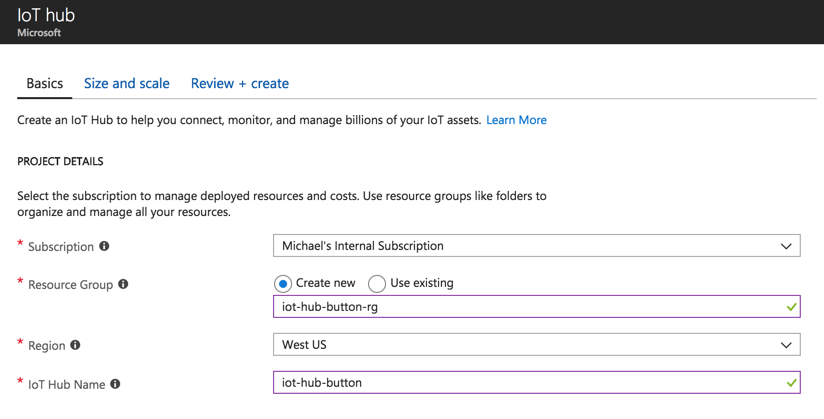Click the info icon beside Region
This screenshot has height=419, width=824.
click(75, 345)
